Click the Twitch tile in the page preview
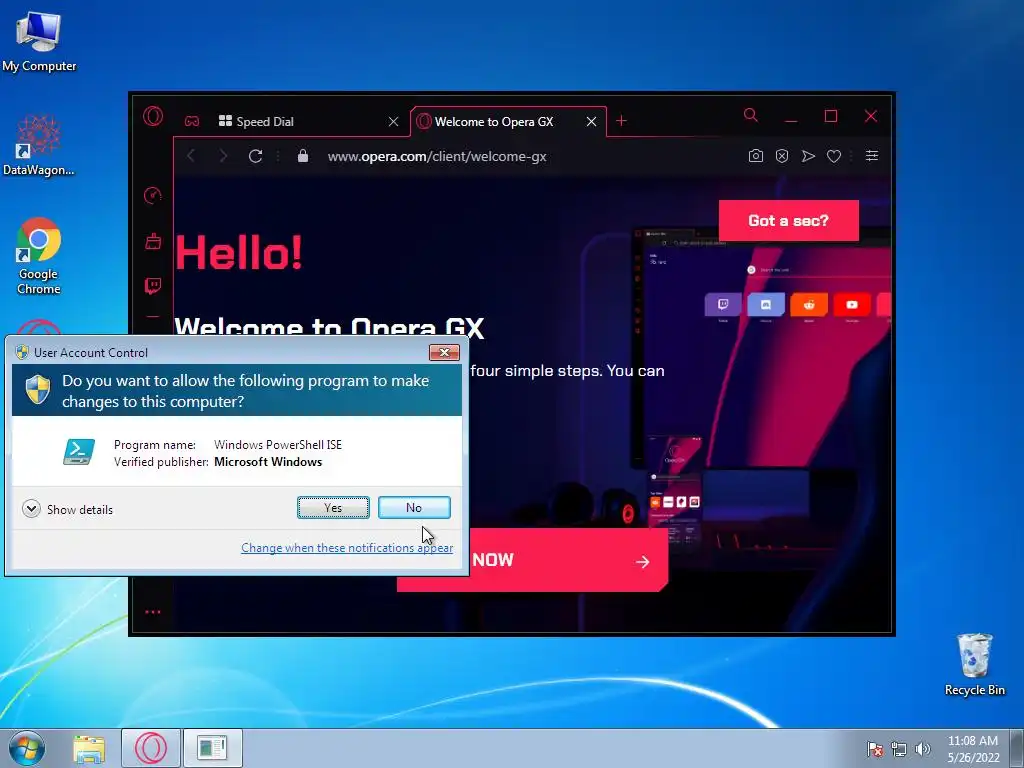 pyautogui.click(x=723, y=304)
